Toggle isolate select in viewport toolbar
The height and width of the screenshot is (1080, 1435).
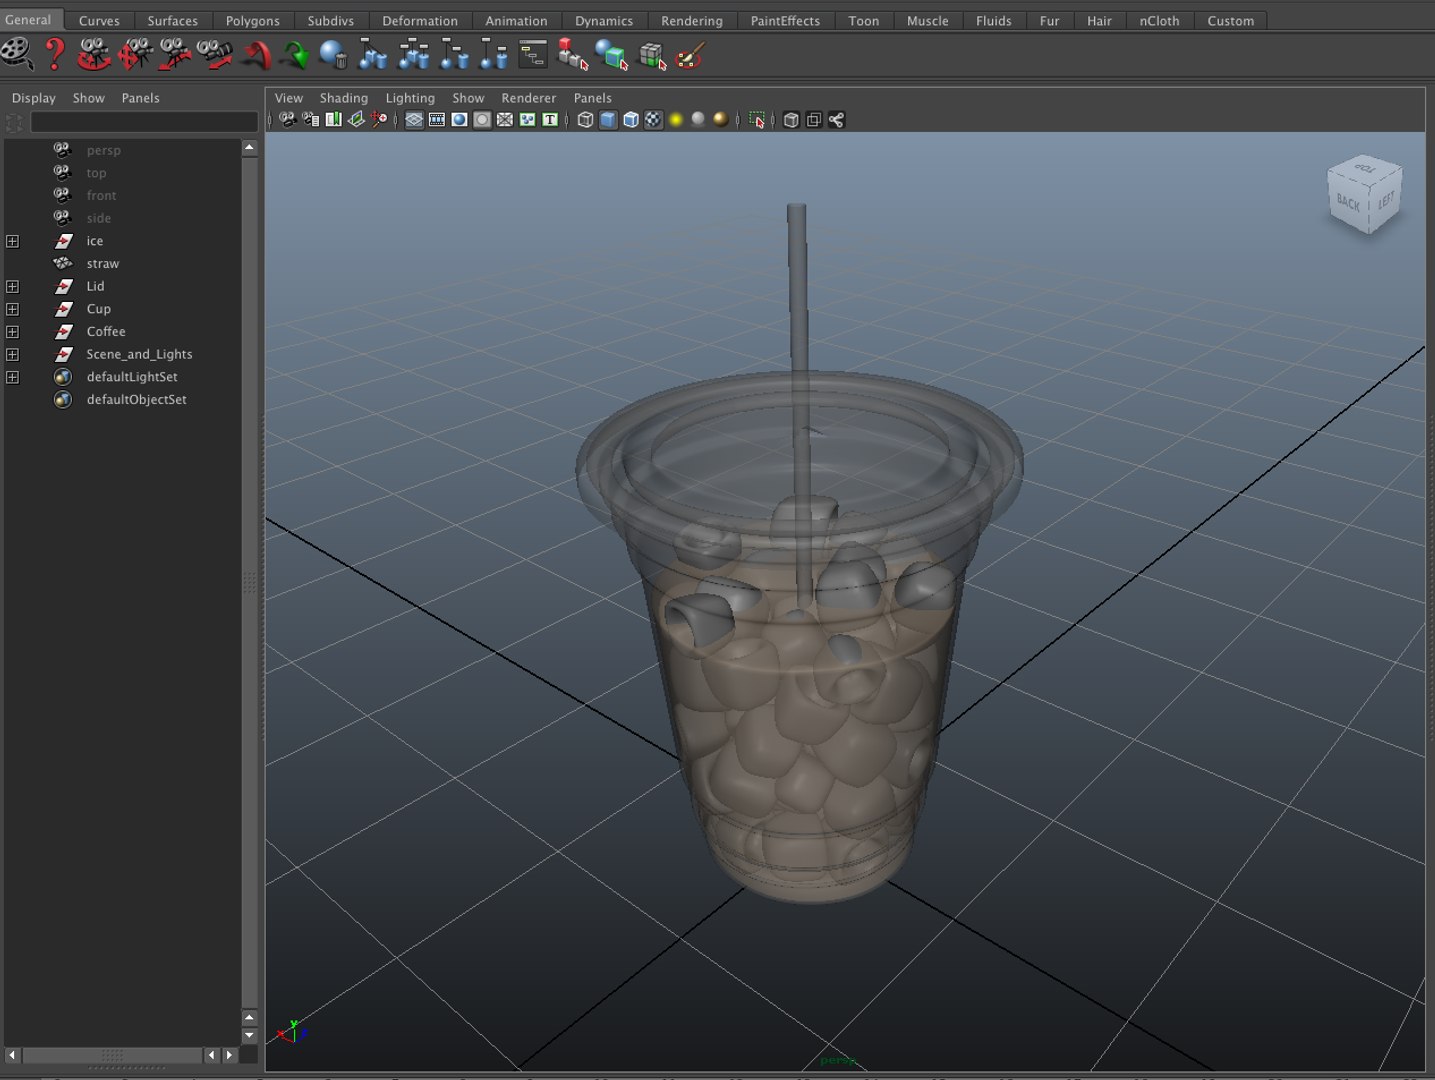757,120
